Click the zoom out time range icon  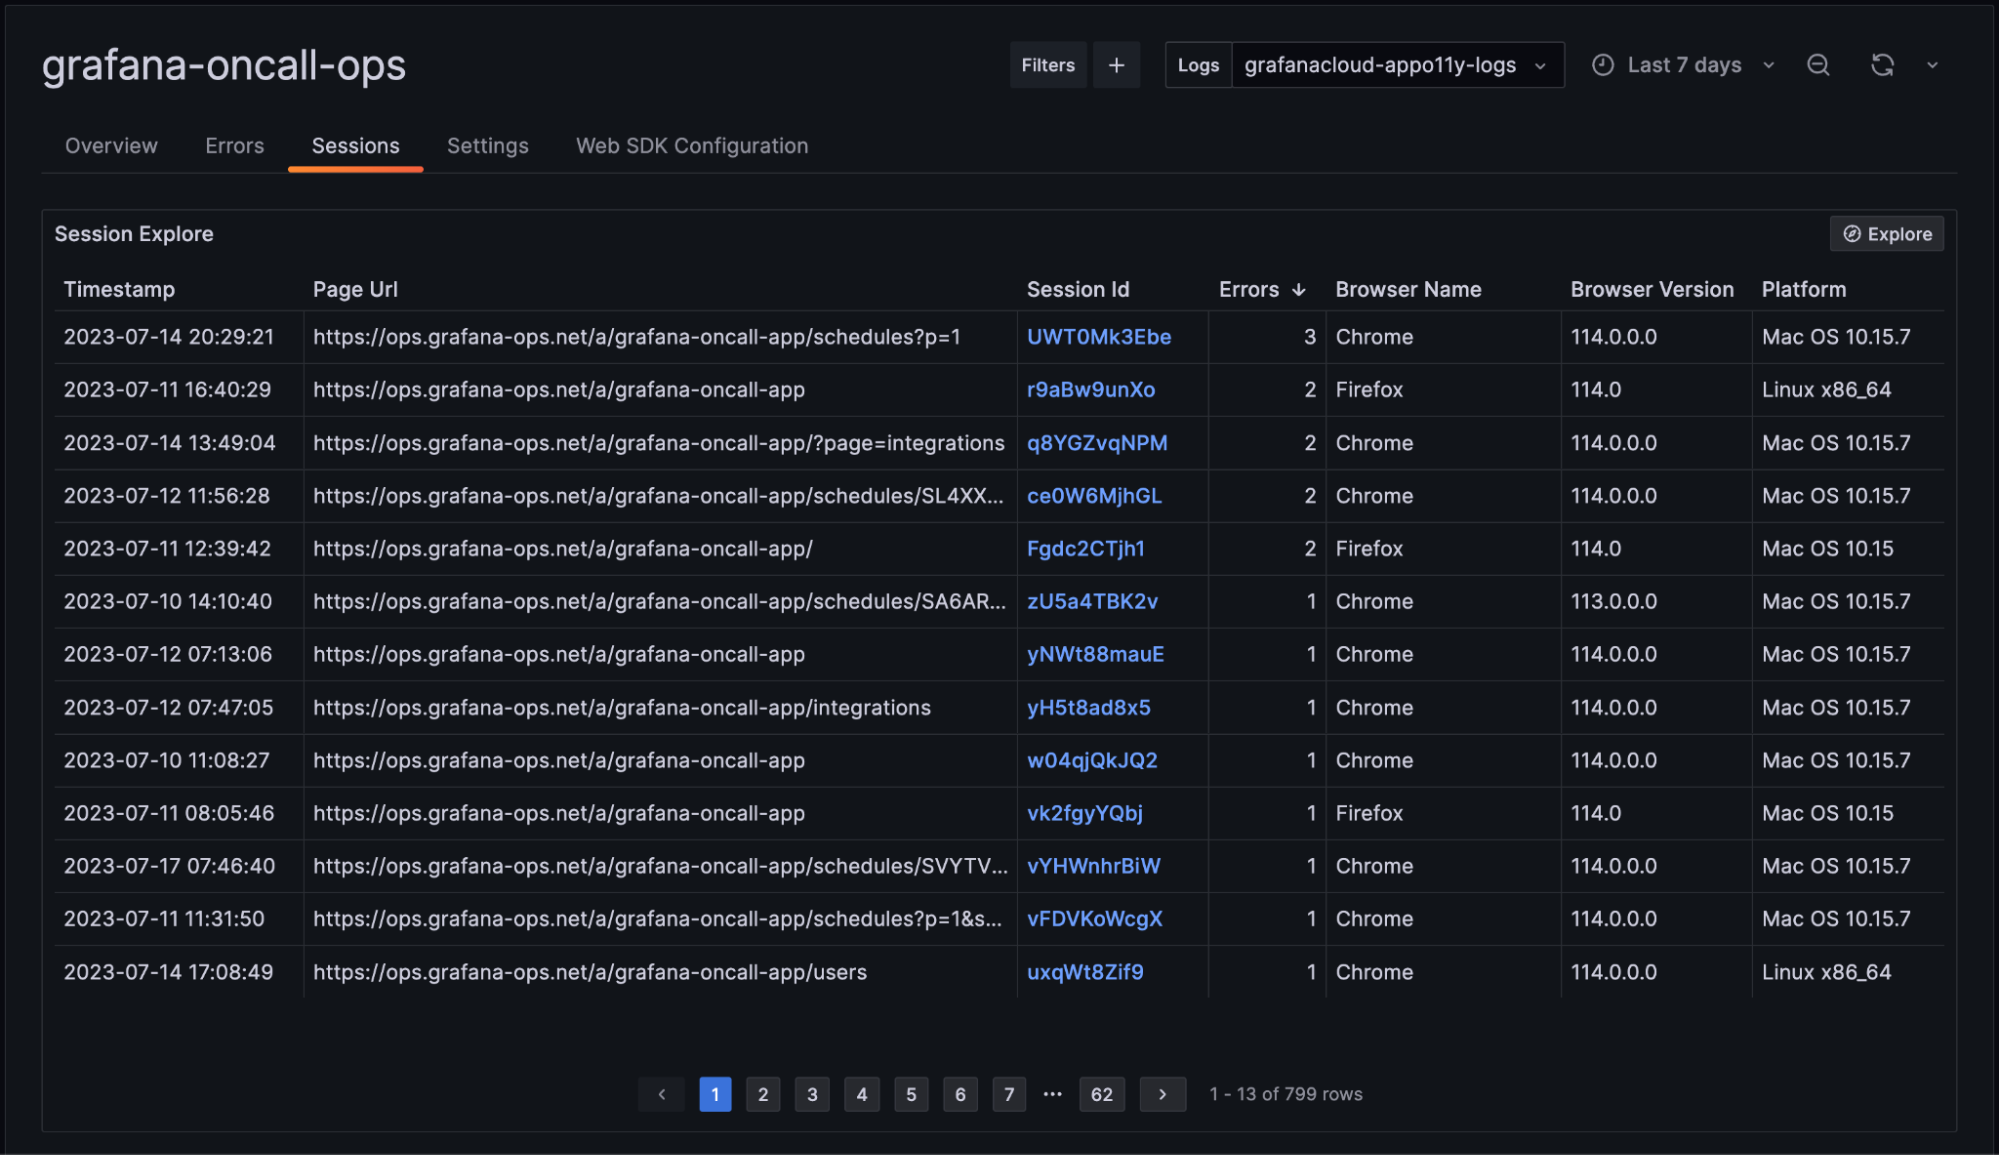coord(1818,65)
